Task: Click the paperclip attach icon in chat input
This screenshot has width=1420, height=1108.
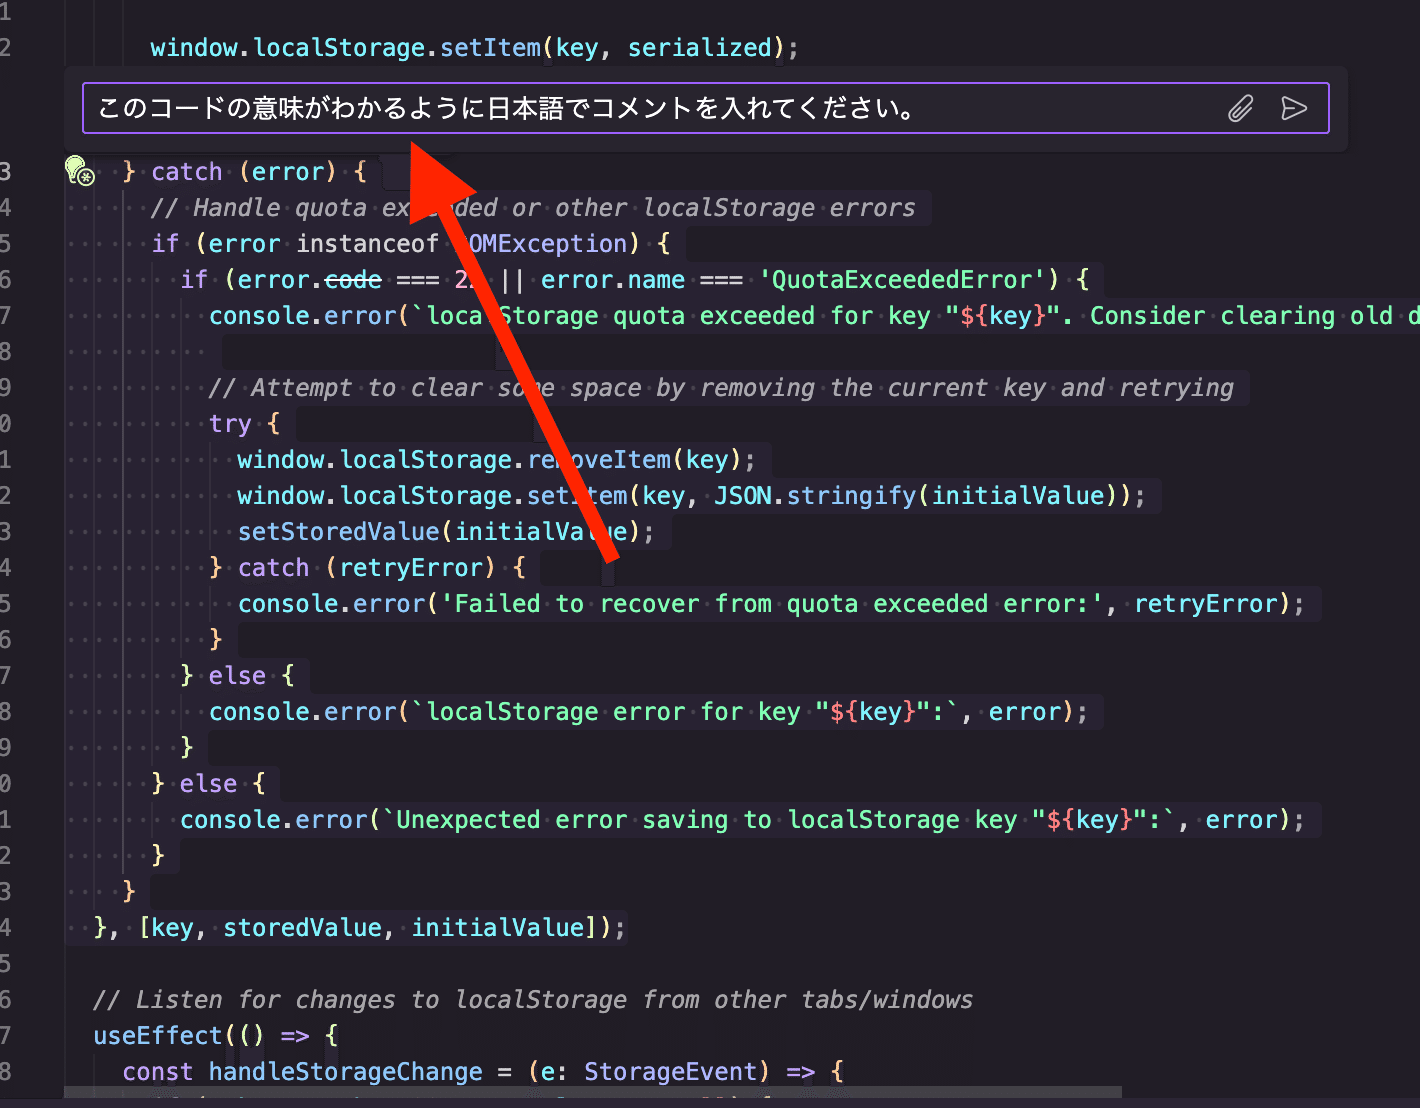Action: tap(1240, 108)
